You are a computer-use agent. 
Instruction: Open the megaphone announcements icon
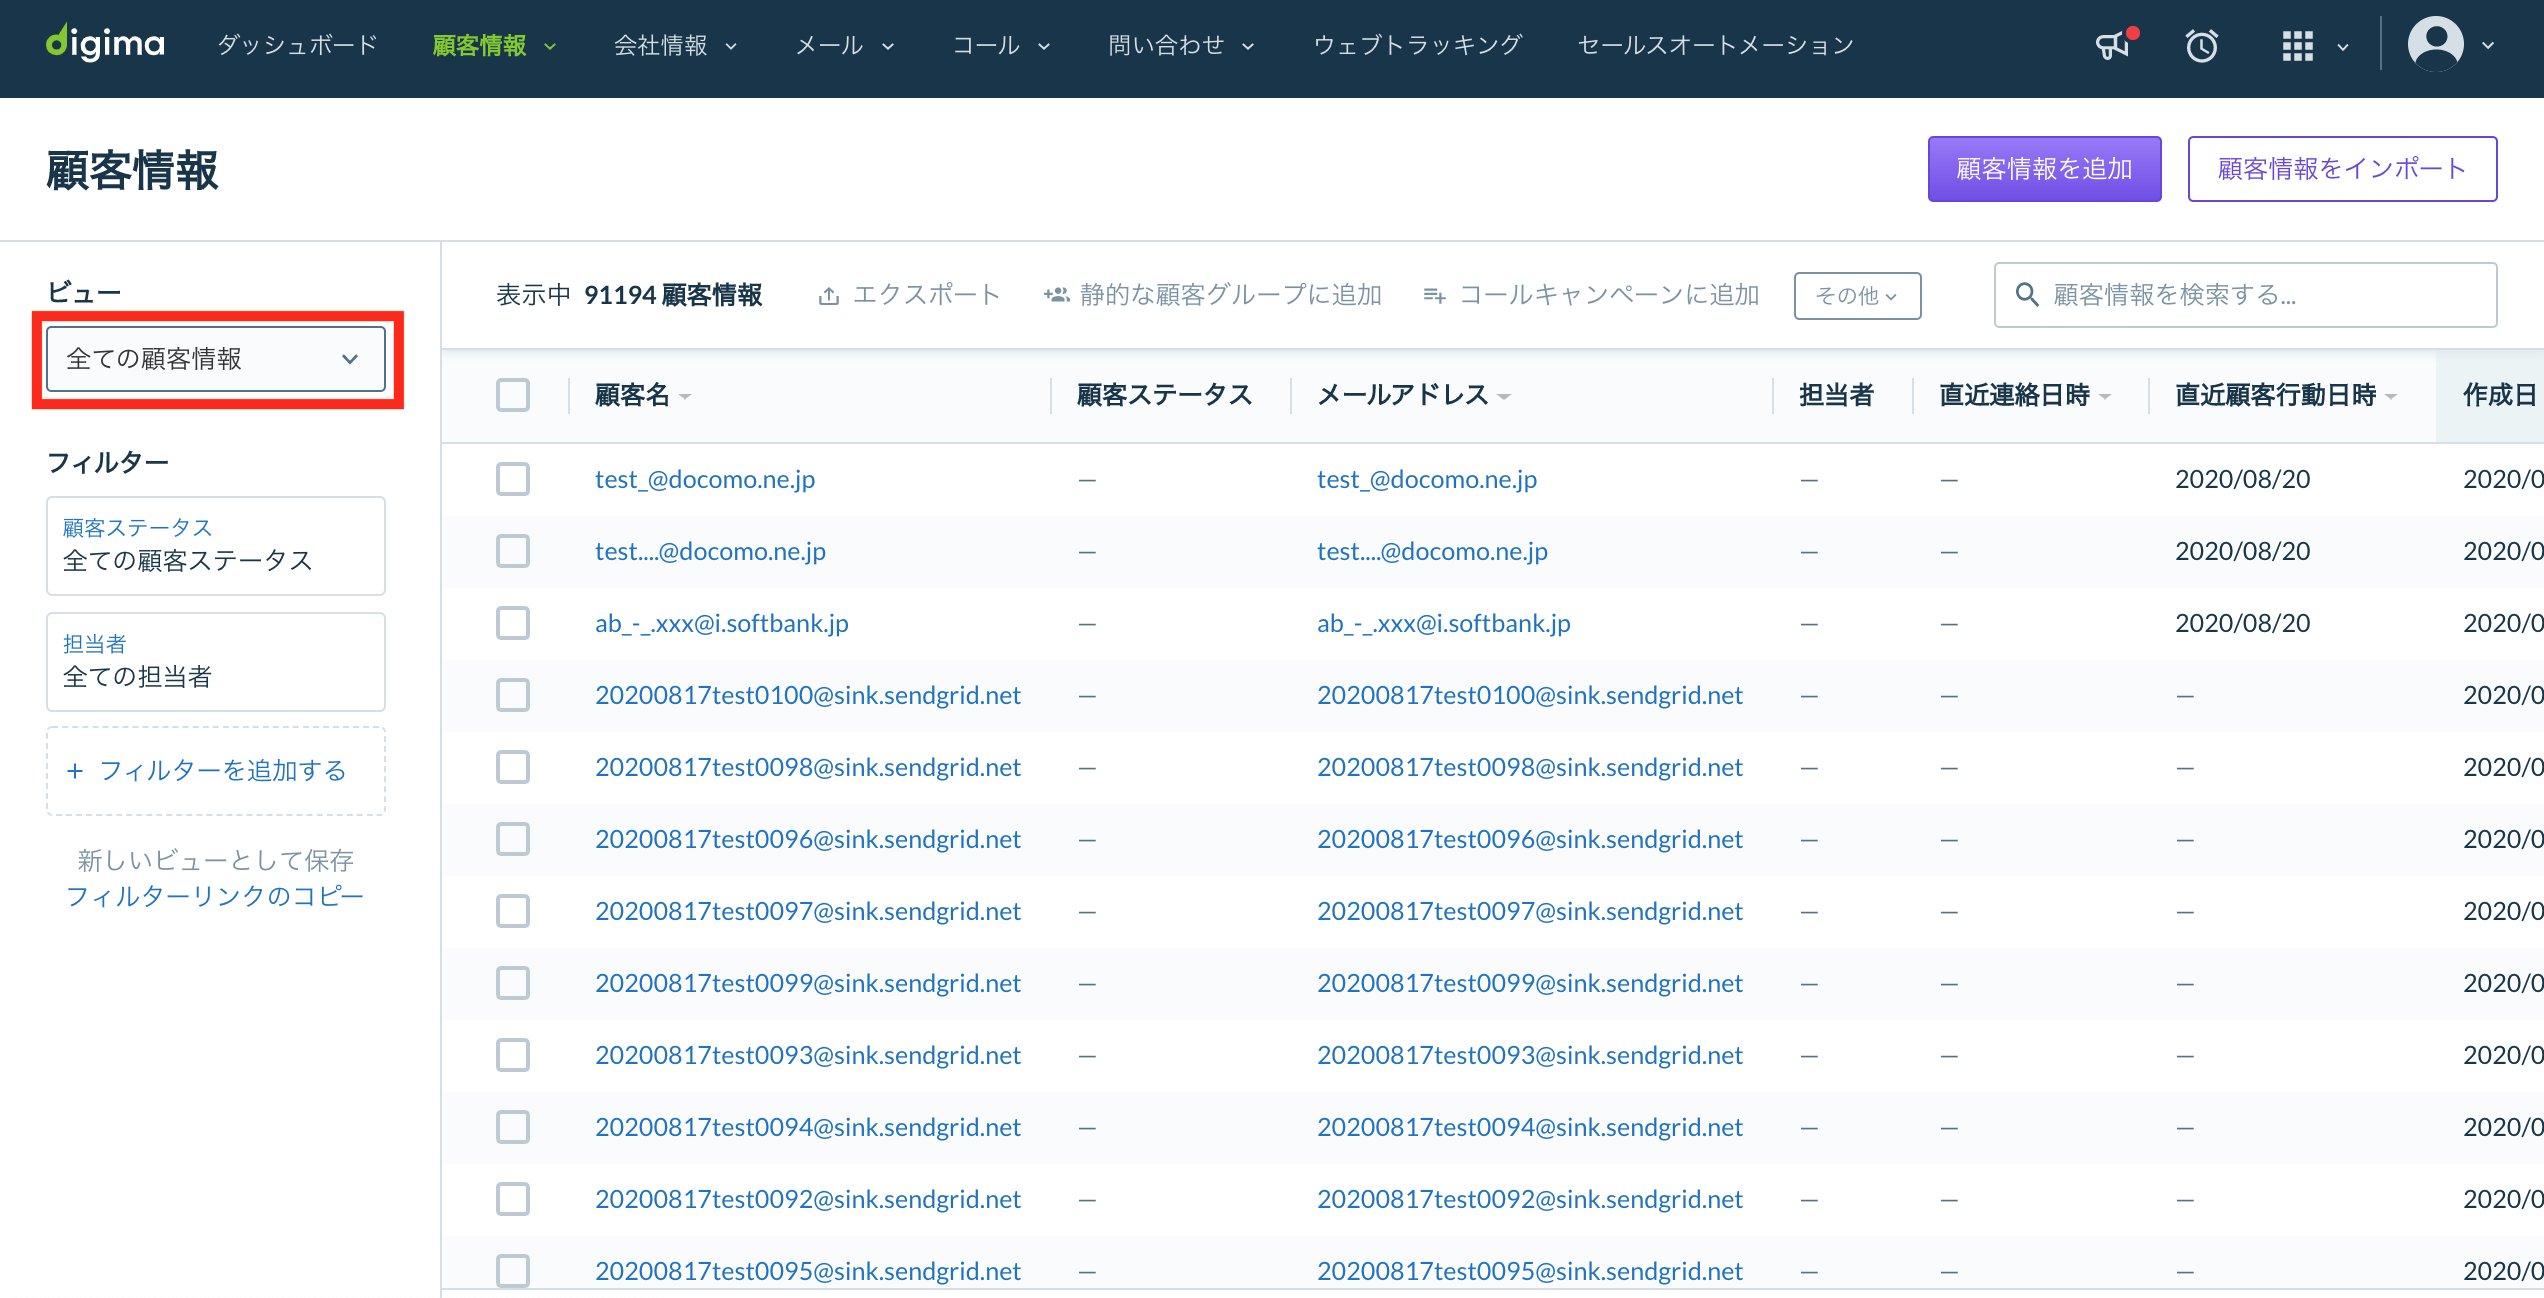pyautogui.click(x=2113, y=45)
